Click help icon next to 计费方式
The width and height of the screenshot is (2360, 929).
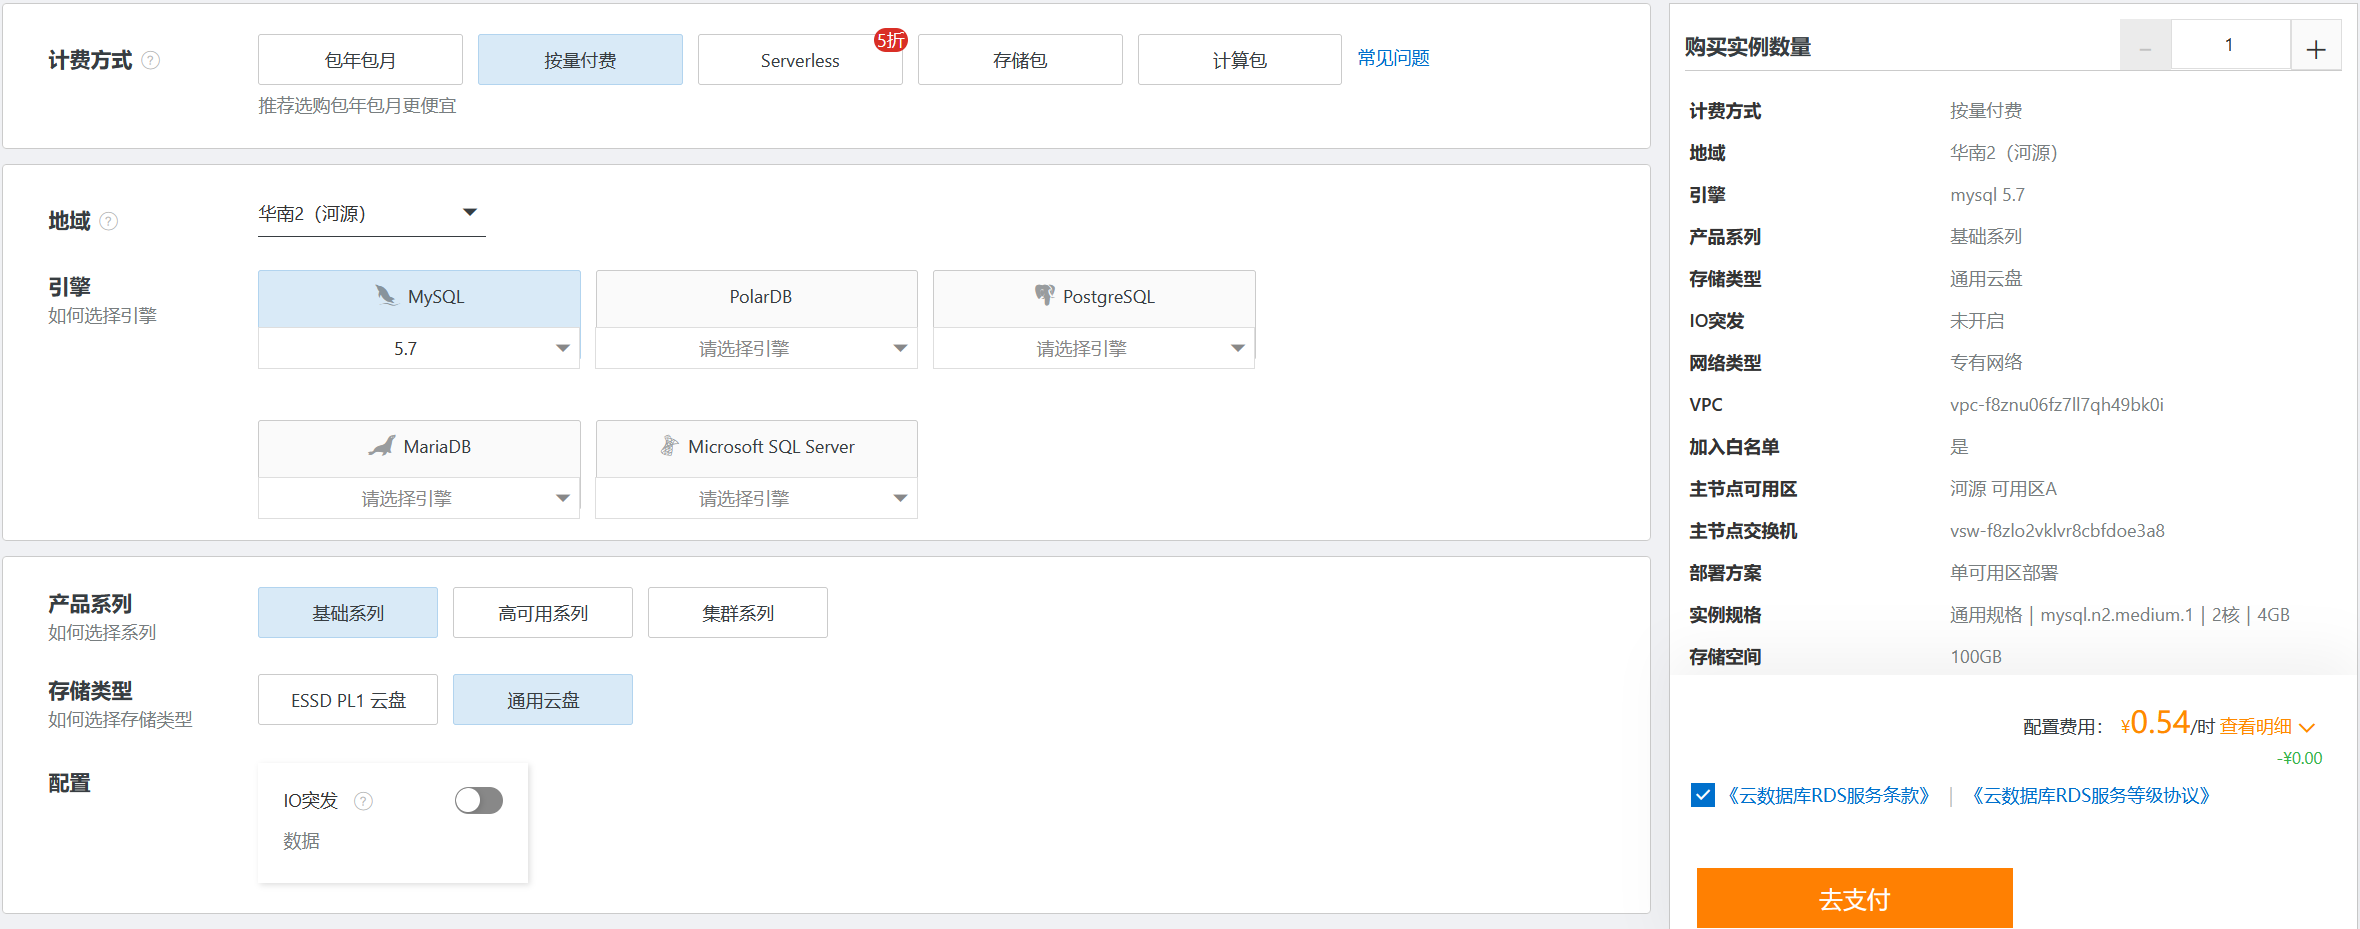(150, 60)
